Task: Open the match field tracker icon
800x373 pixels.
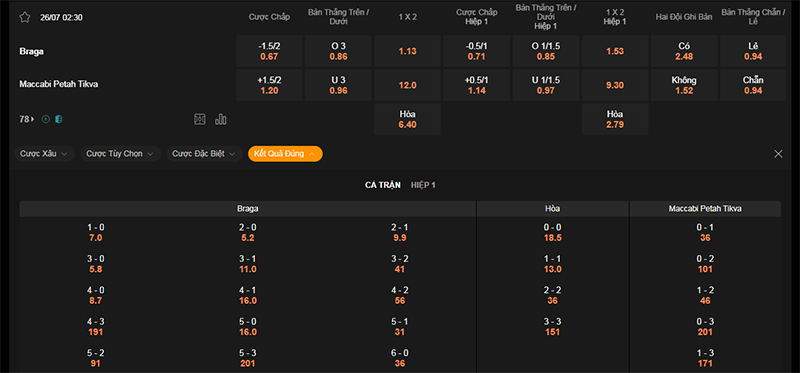Action: (x=199, y=119)
